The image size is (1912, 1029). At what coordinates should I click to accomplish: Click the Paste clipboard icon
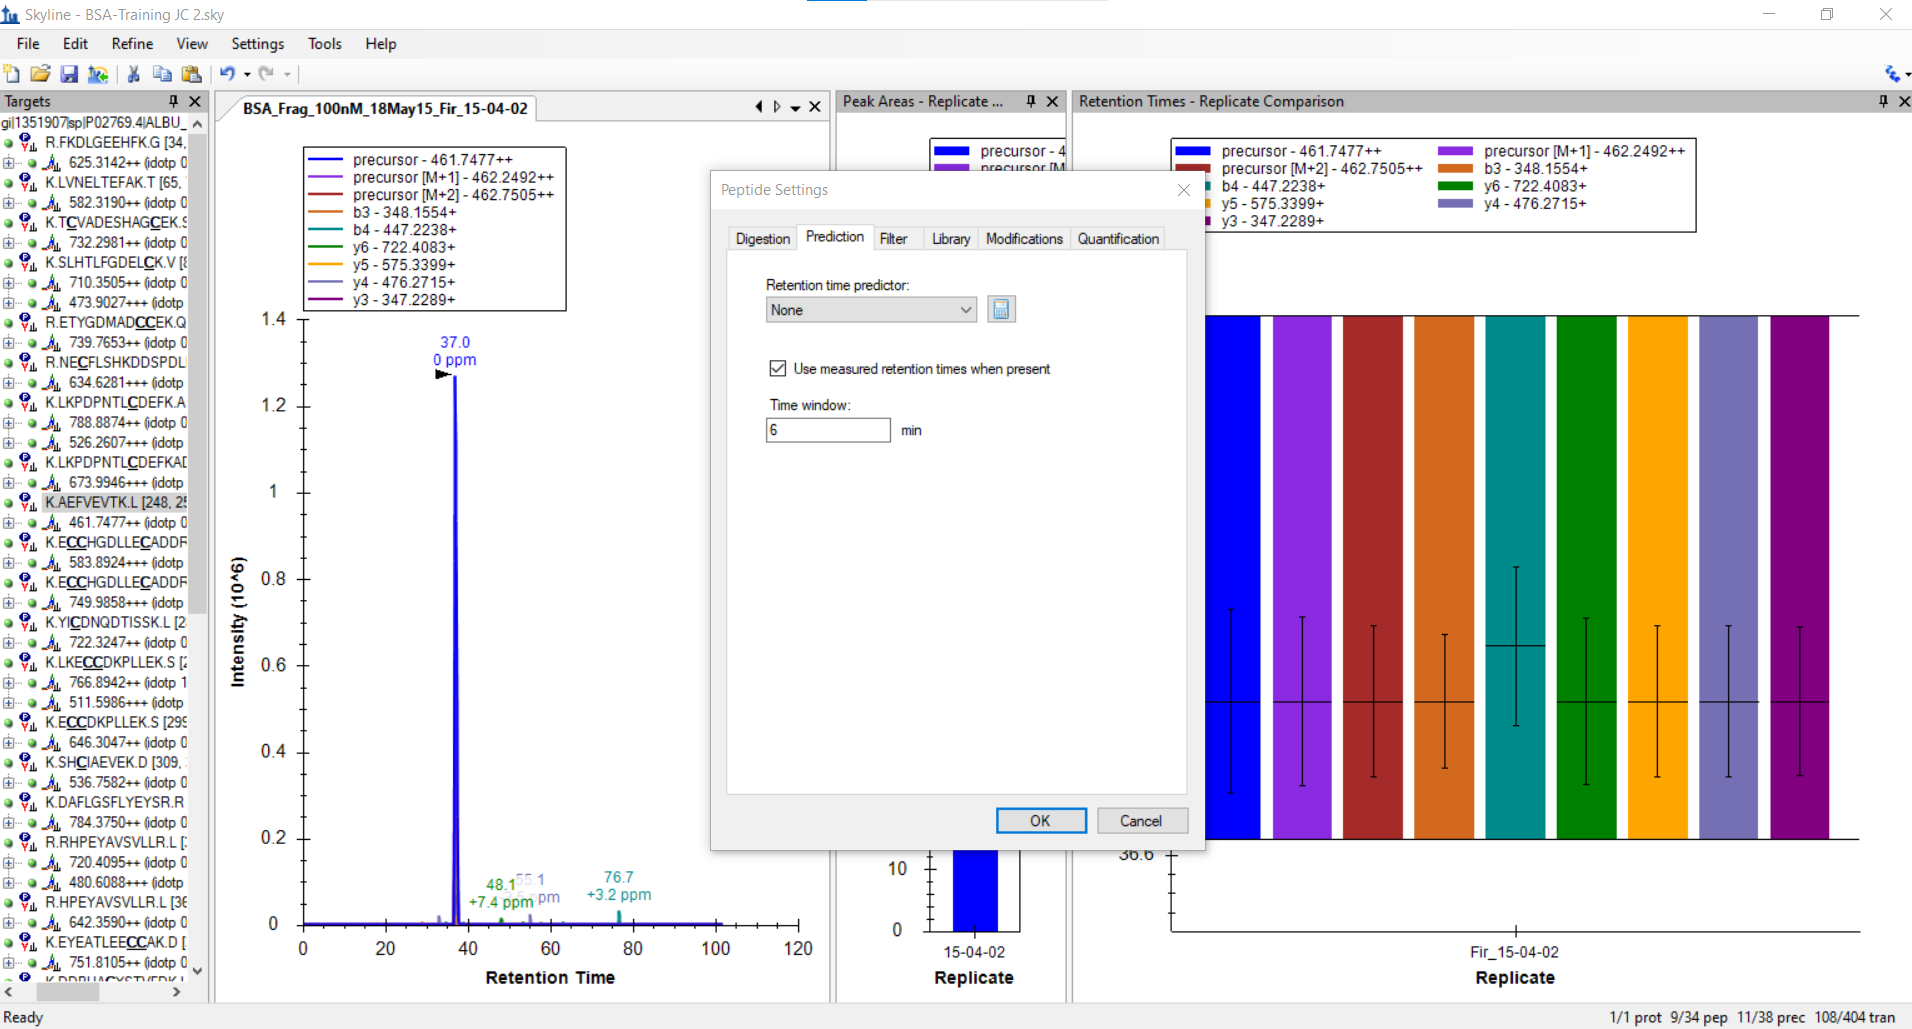pos(191,74)
